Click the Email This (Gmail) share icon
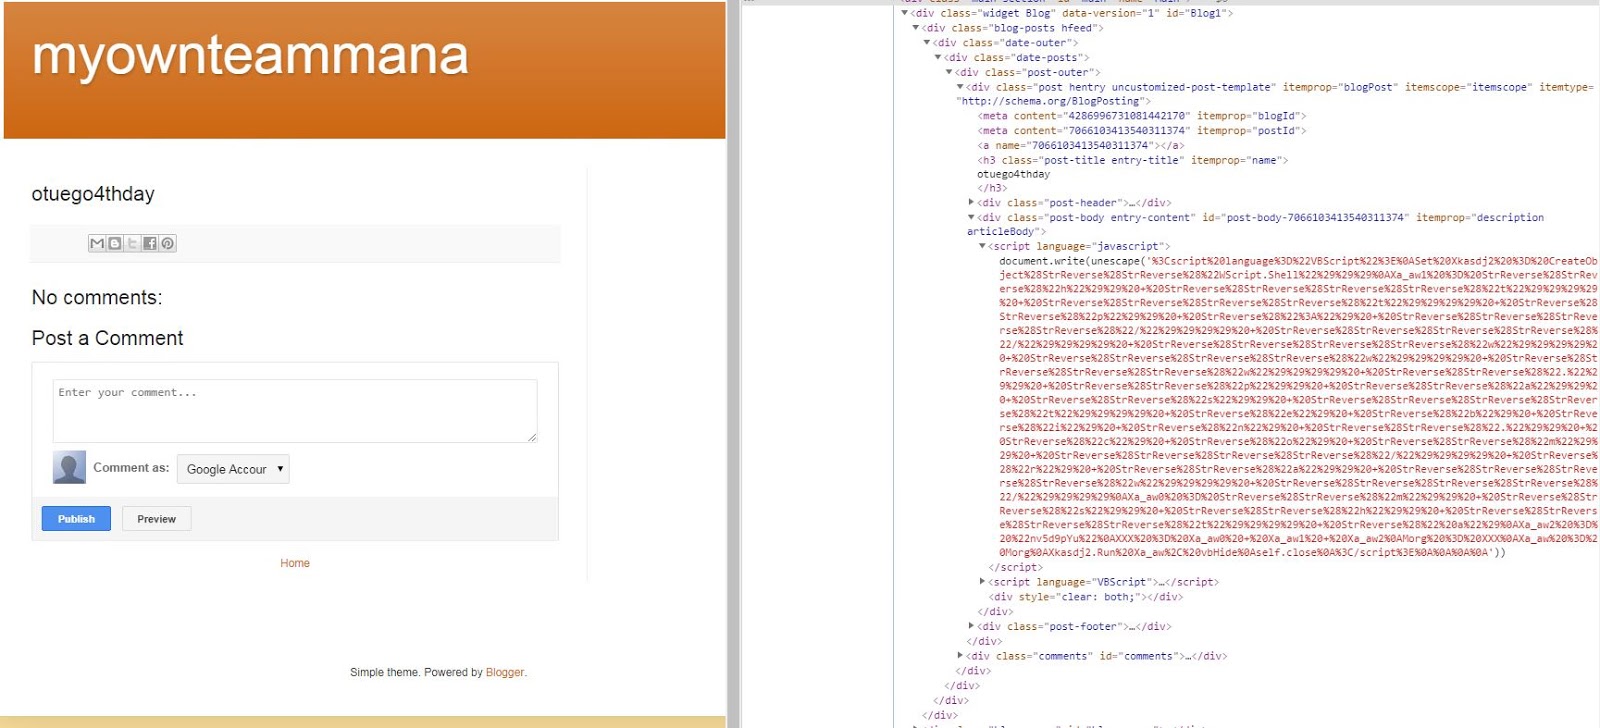This screenshot has width=1600, height=728. tap(97, 243)
